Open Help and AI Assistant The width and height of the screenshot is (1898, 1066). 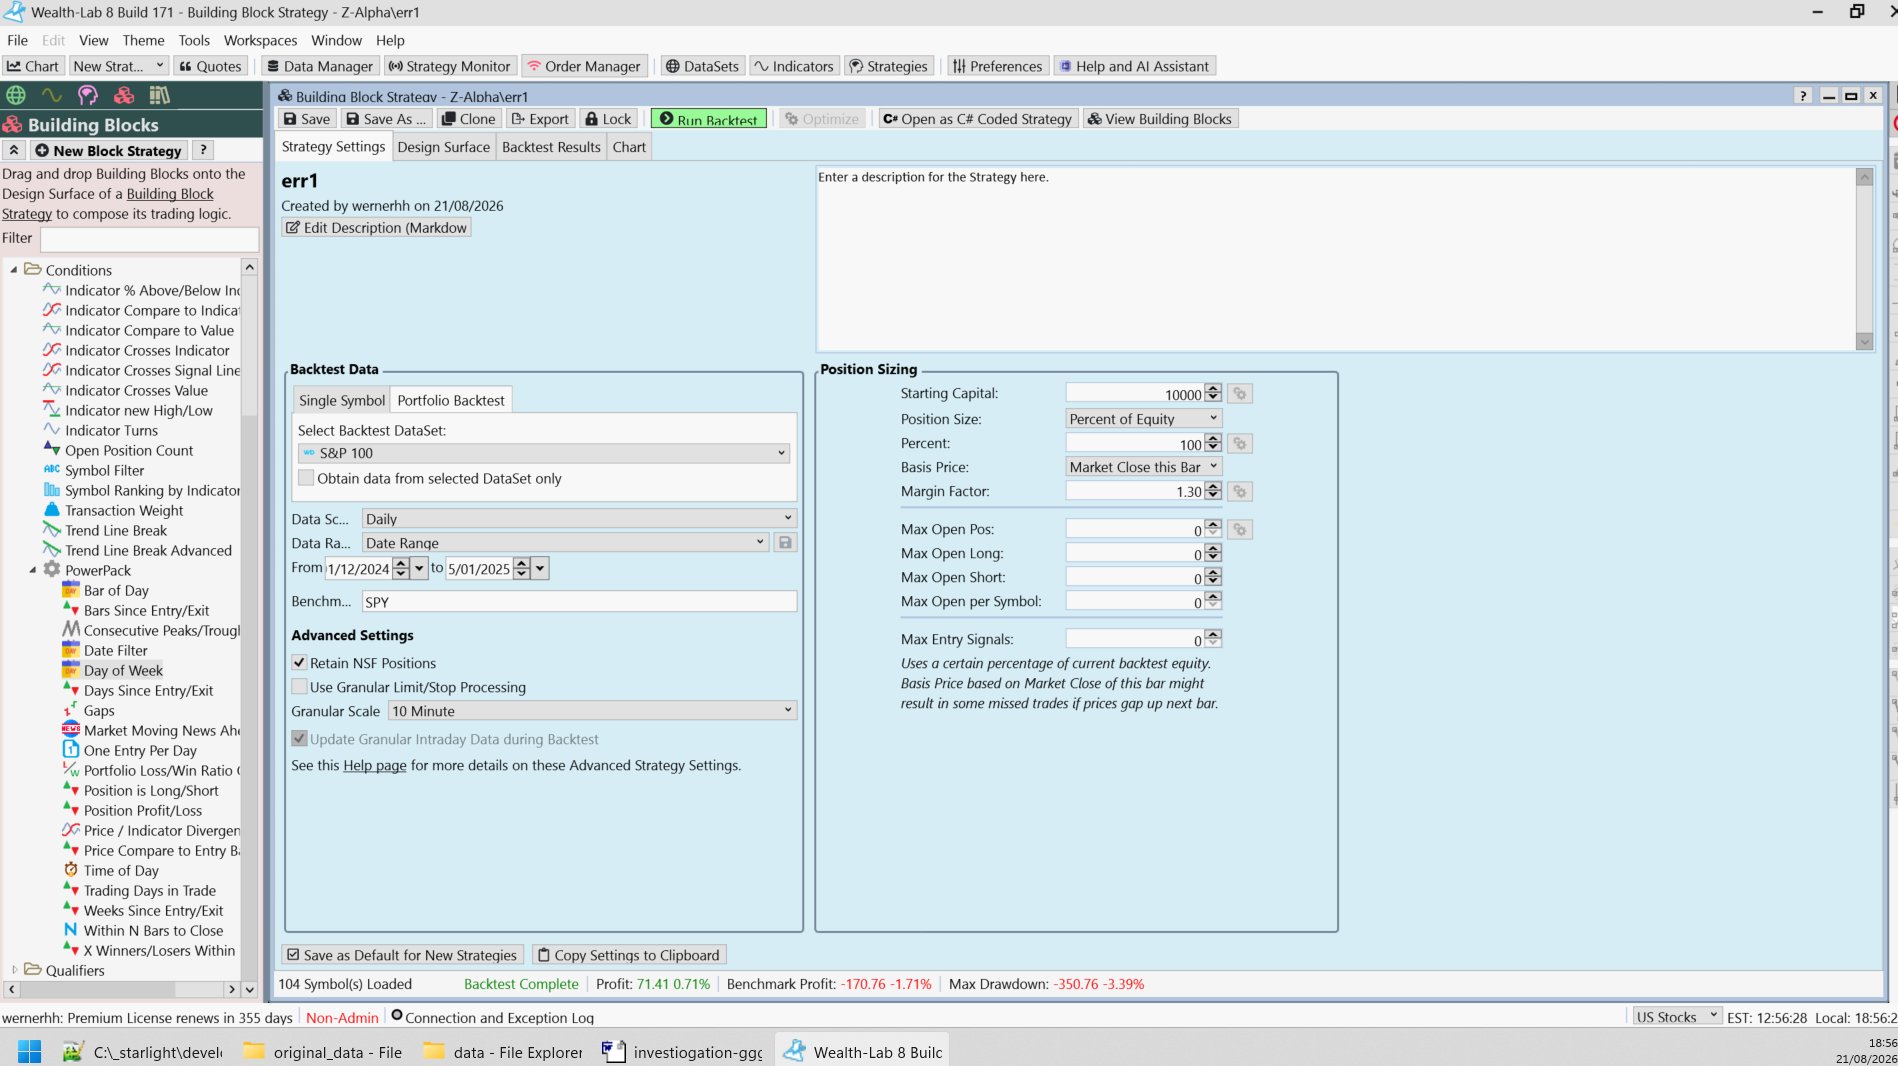(x=1135, y=66)
